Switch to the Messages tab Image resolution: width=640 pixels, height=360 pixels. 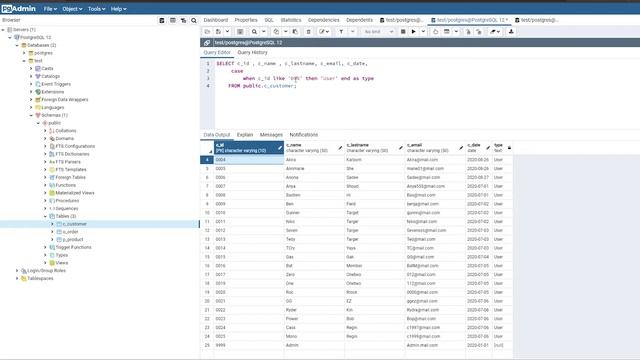[271, 135]
